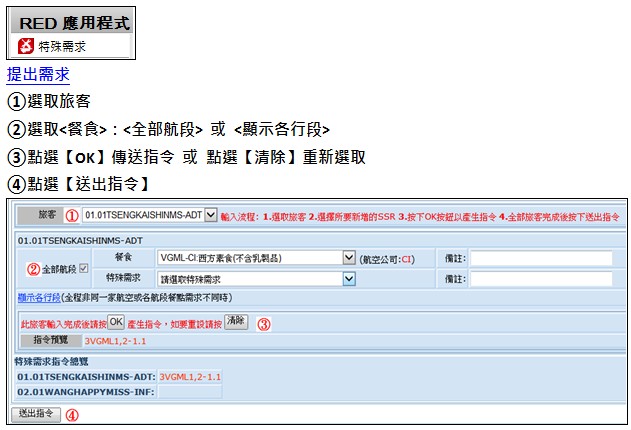Click the red circled 2 marker by 全部航段
This screenshot has width=631, height=430.
pyautogui.click(x=33, y=268)
